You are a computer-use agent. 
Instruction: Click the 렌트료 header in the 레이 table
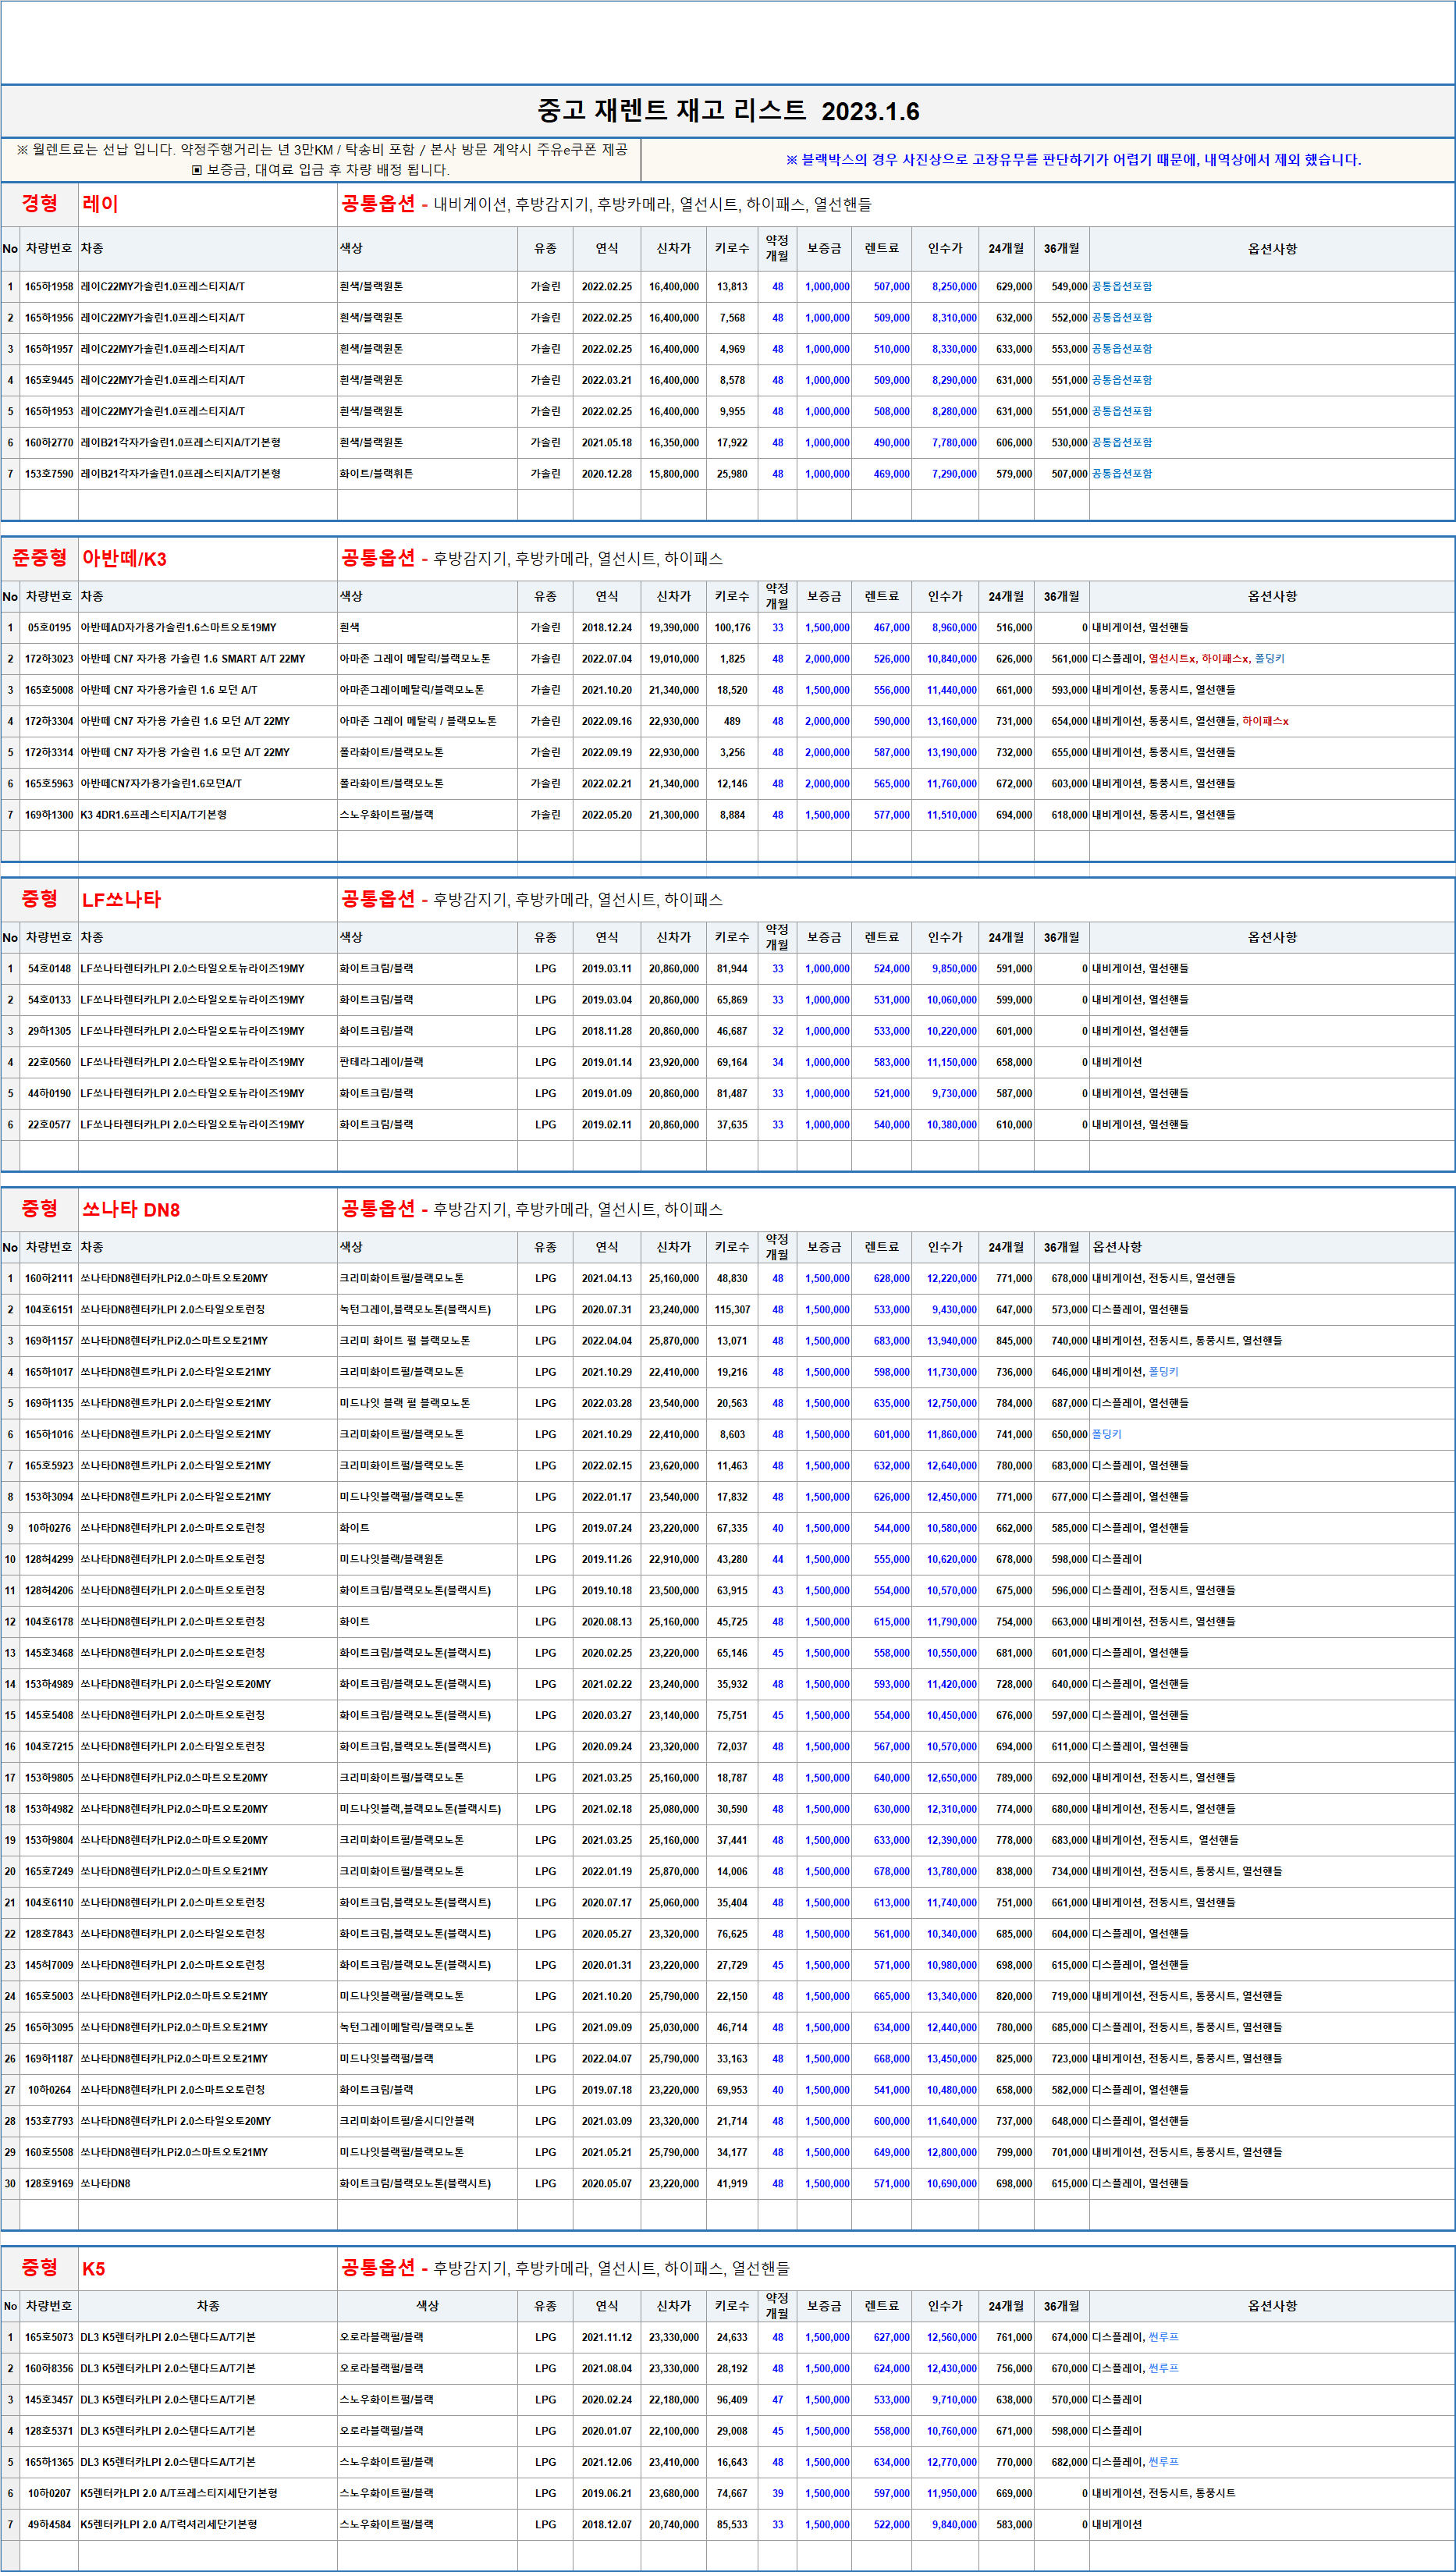[882, 249]
